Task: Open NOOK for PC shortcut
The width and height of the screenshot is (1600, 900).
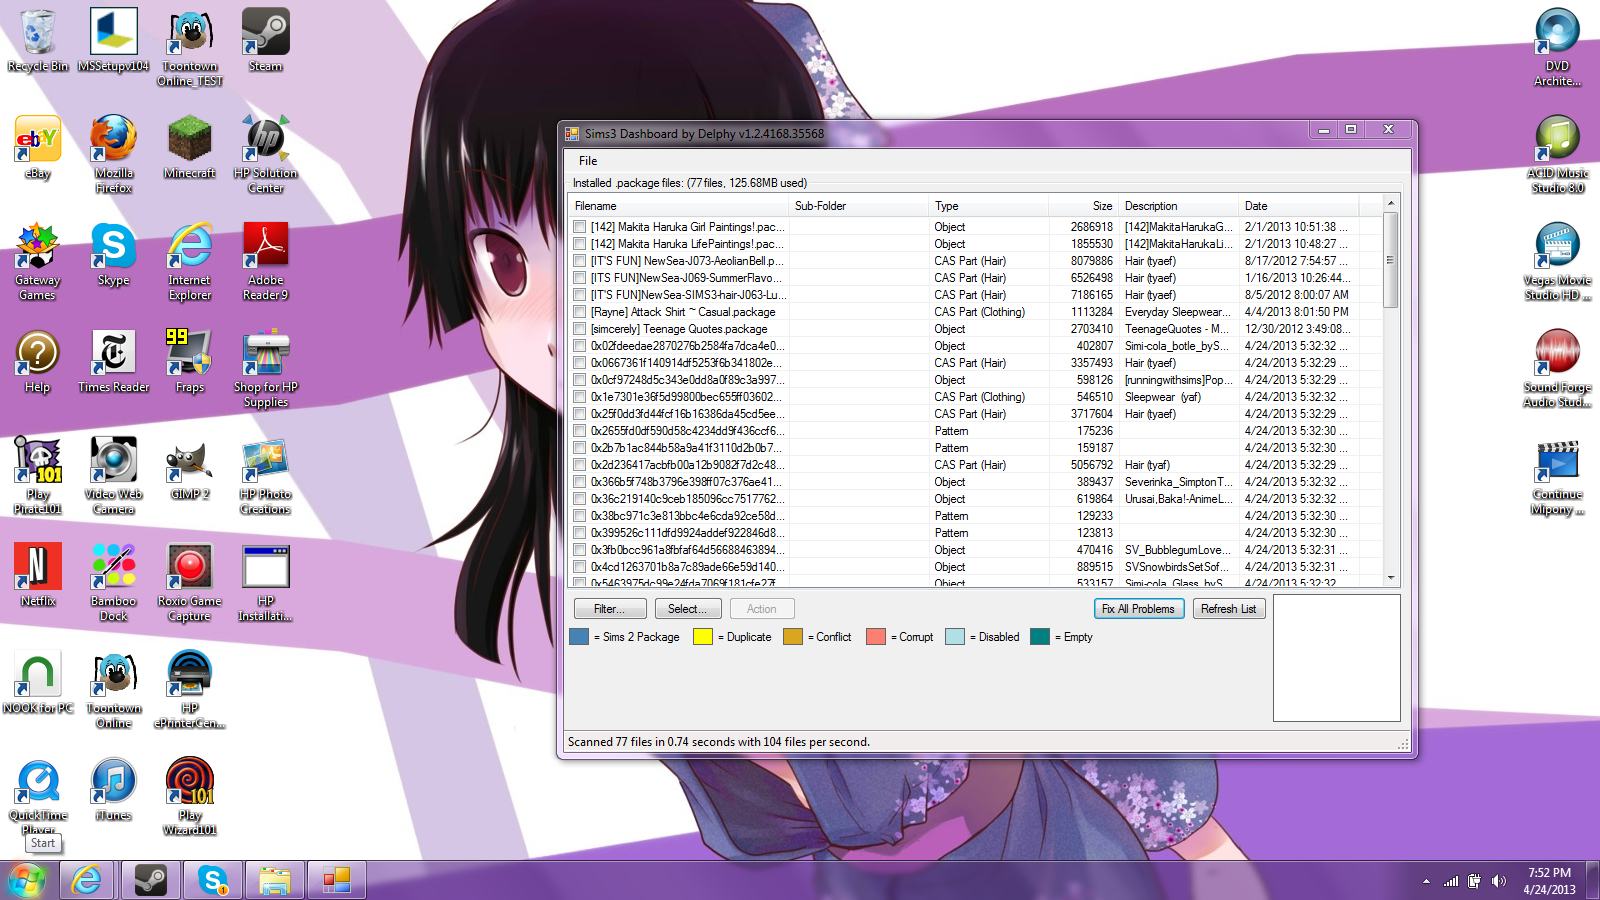Action: point(38,682)
